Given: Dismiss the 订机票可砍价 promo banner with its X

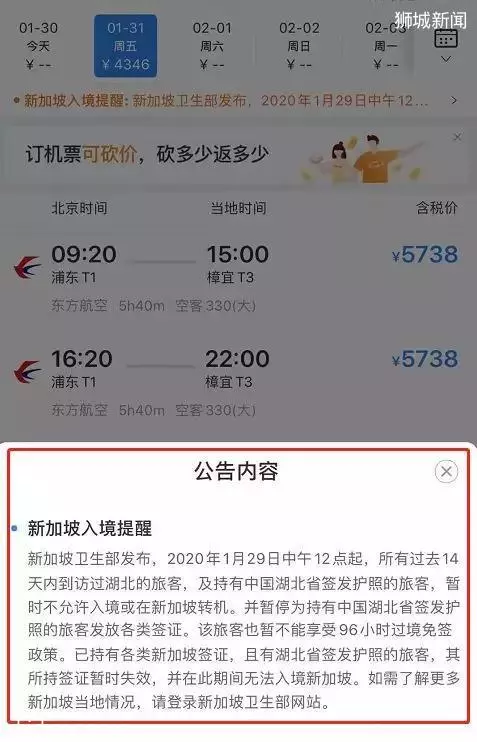Looking at the screenshot, I should 457,137.
